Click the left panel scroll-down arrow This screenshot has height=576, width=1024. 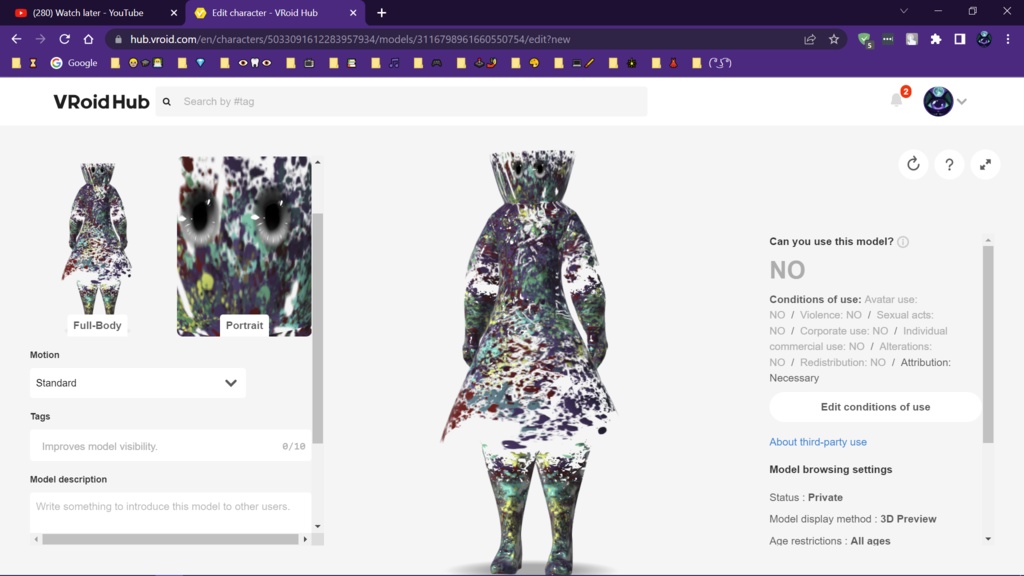point(318,526)
